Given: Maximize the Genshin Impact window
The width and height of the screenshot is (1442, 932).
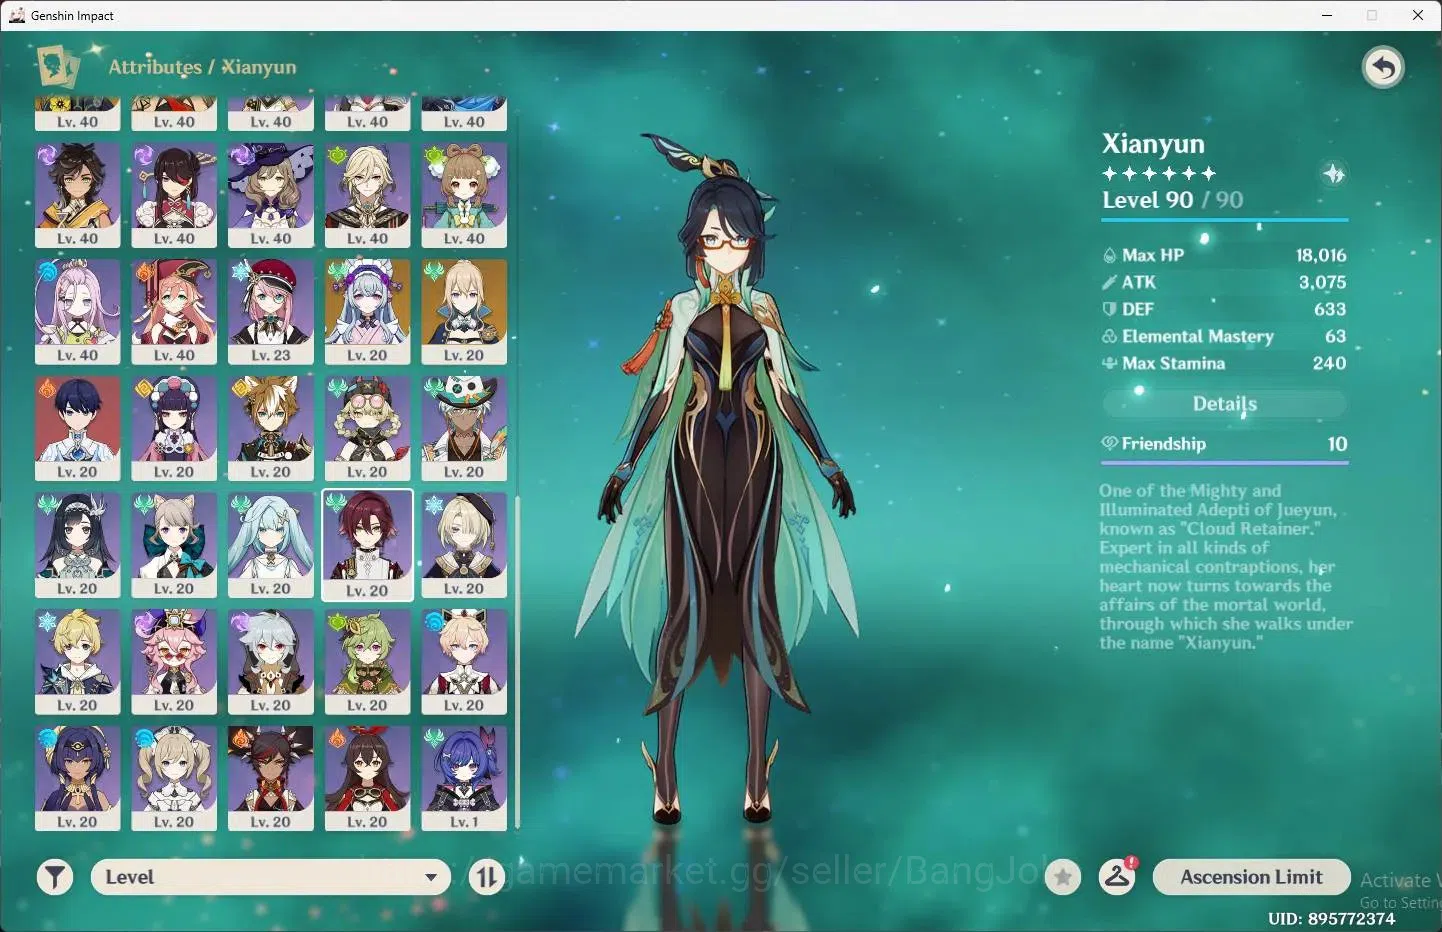Looking at the screenshot, I should (1372, 15).
